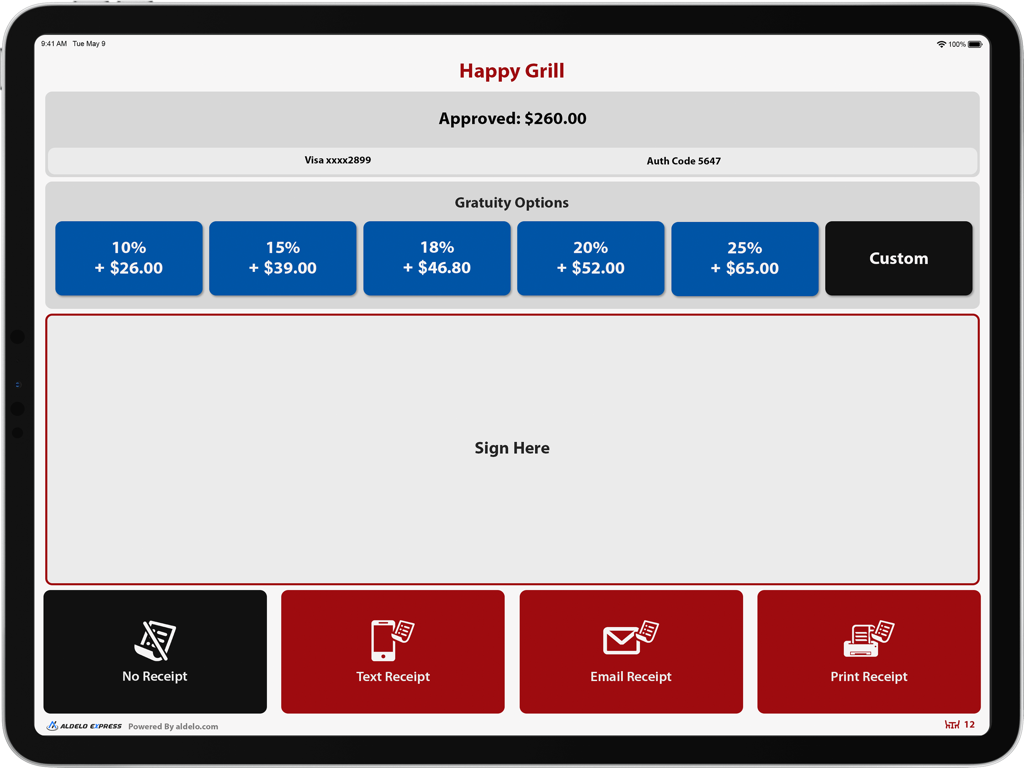This screenshot has width=1024, height=768.
Task: Open the Custom gratuity option
Action: coord(898,258)
